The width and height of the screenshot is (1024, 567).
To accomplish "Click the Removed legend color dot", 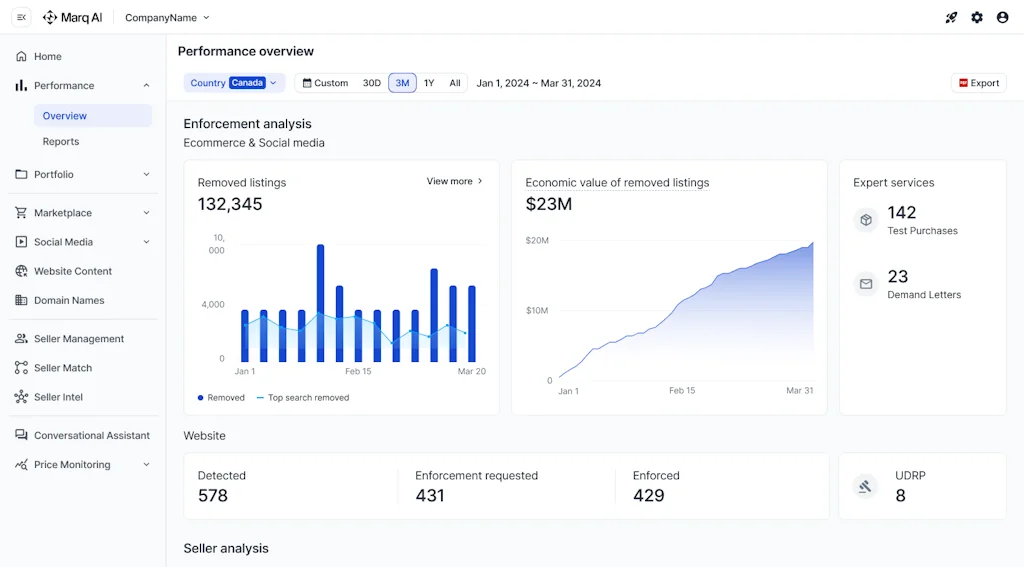I will (x=201, y=398).
